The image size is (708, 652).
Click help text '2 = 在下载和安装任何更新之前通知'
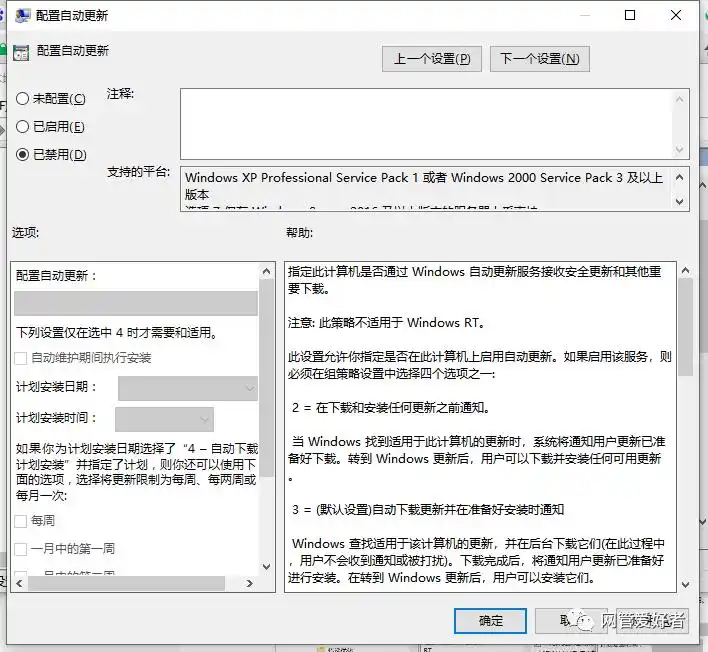391,408
